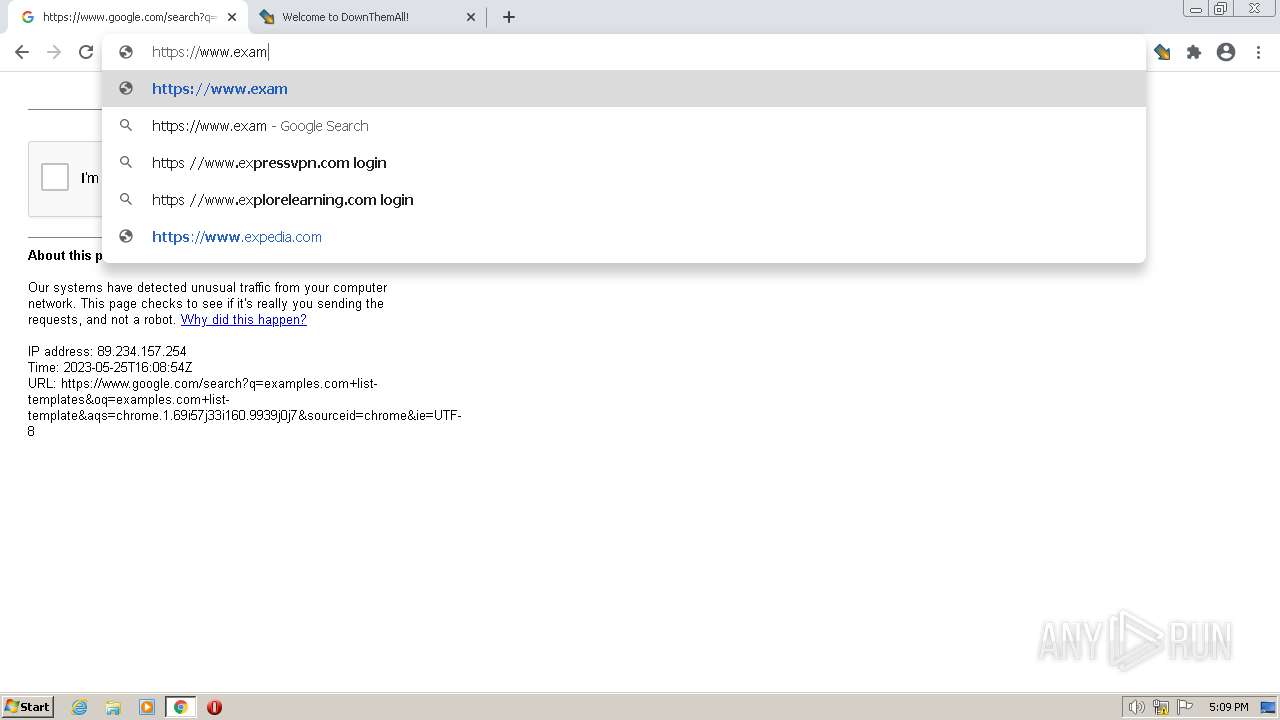Click the search magnifier beside the expressvpn suggestion

pyautogui.click(x=126, y=163)
